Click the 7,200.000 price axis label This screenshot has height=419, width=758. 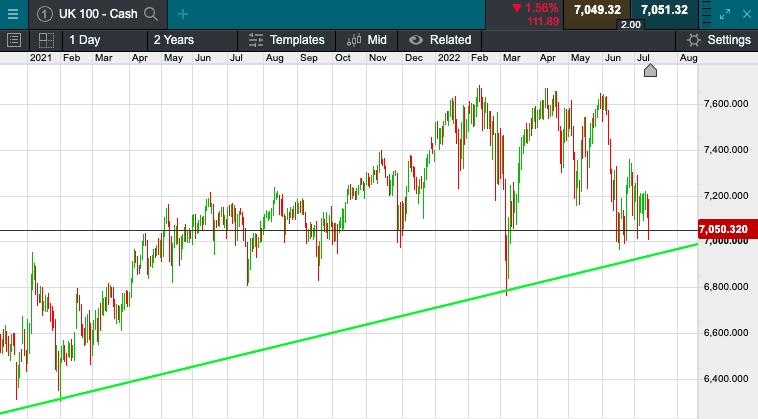pos(726,195)
